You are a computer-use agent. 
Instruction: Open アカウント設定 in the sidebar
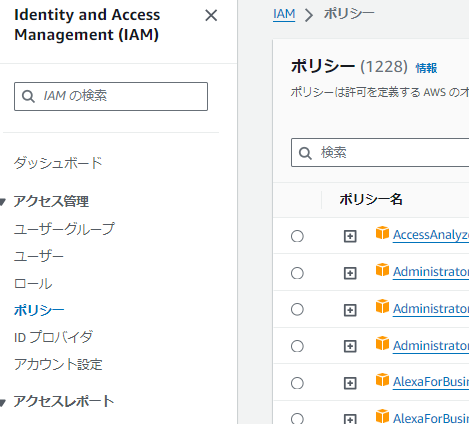point(58,364)
